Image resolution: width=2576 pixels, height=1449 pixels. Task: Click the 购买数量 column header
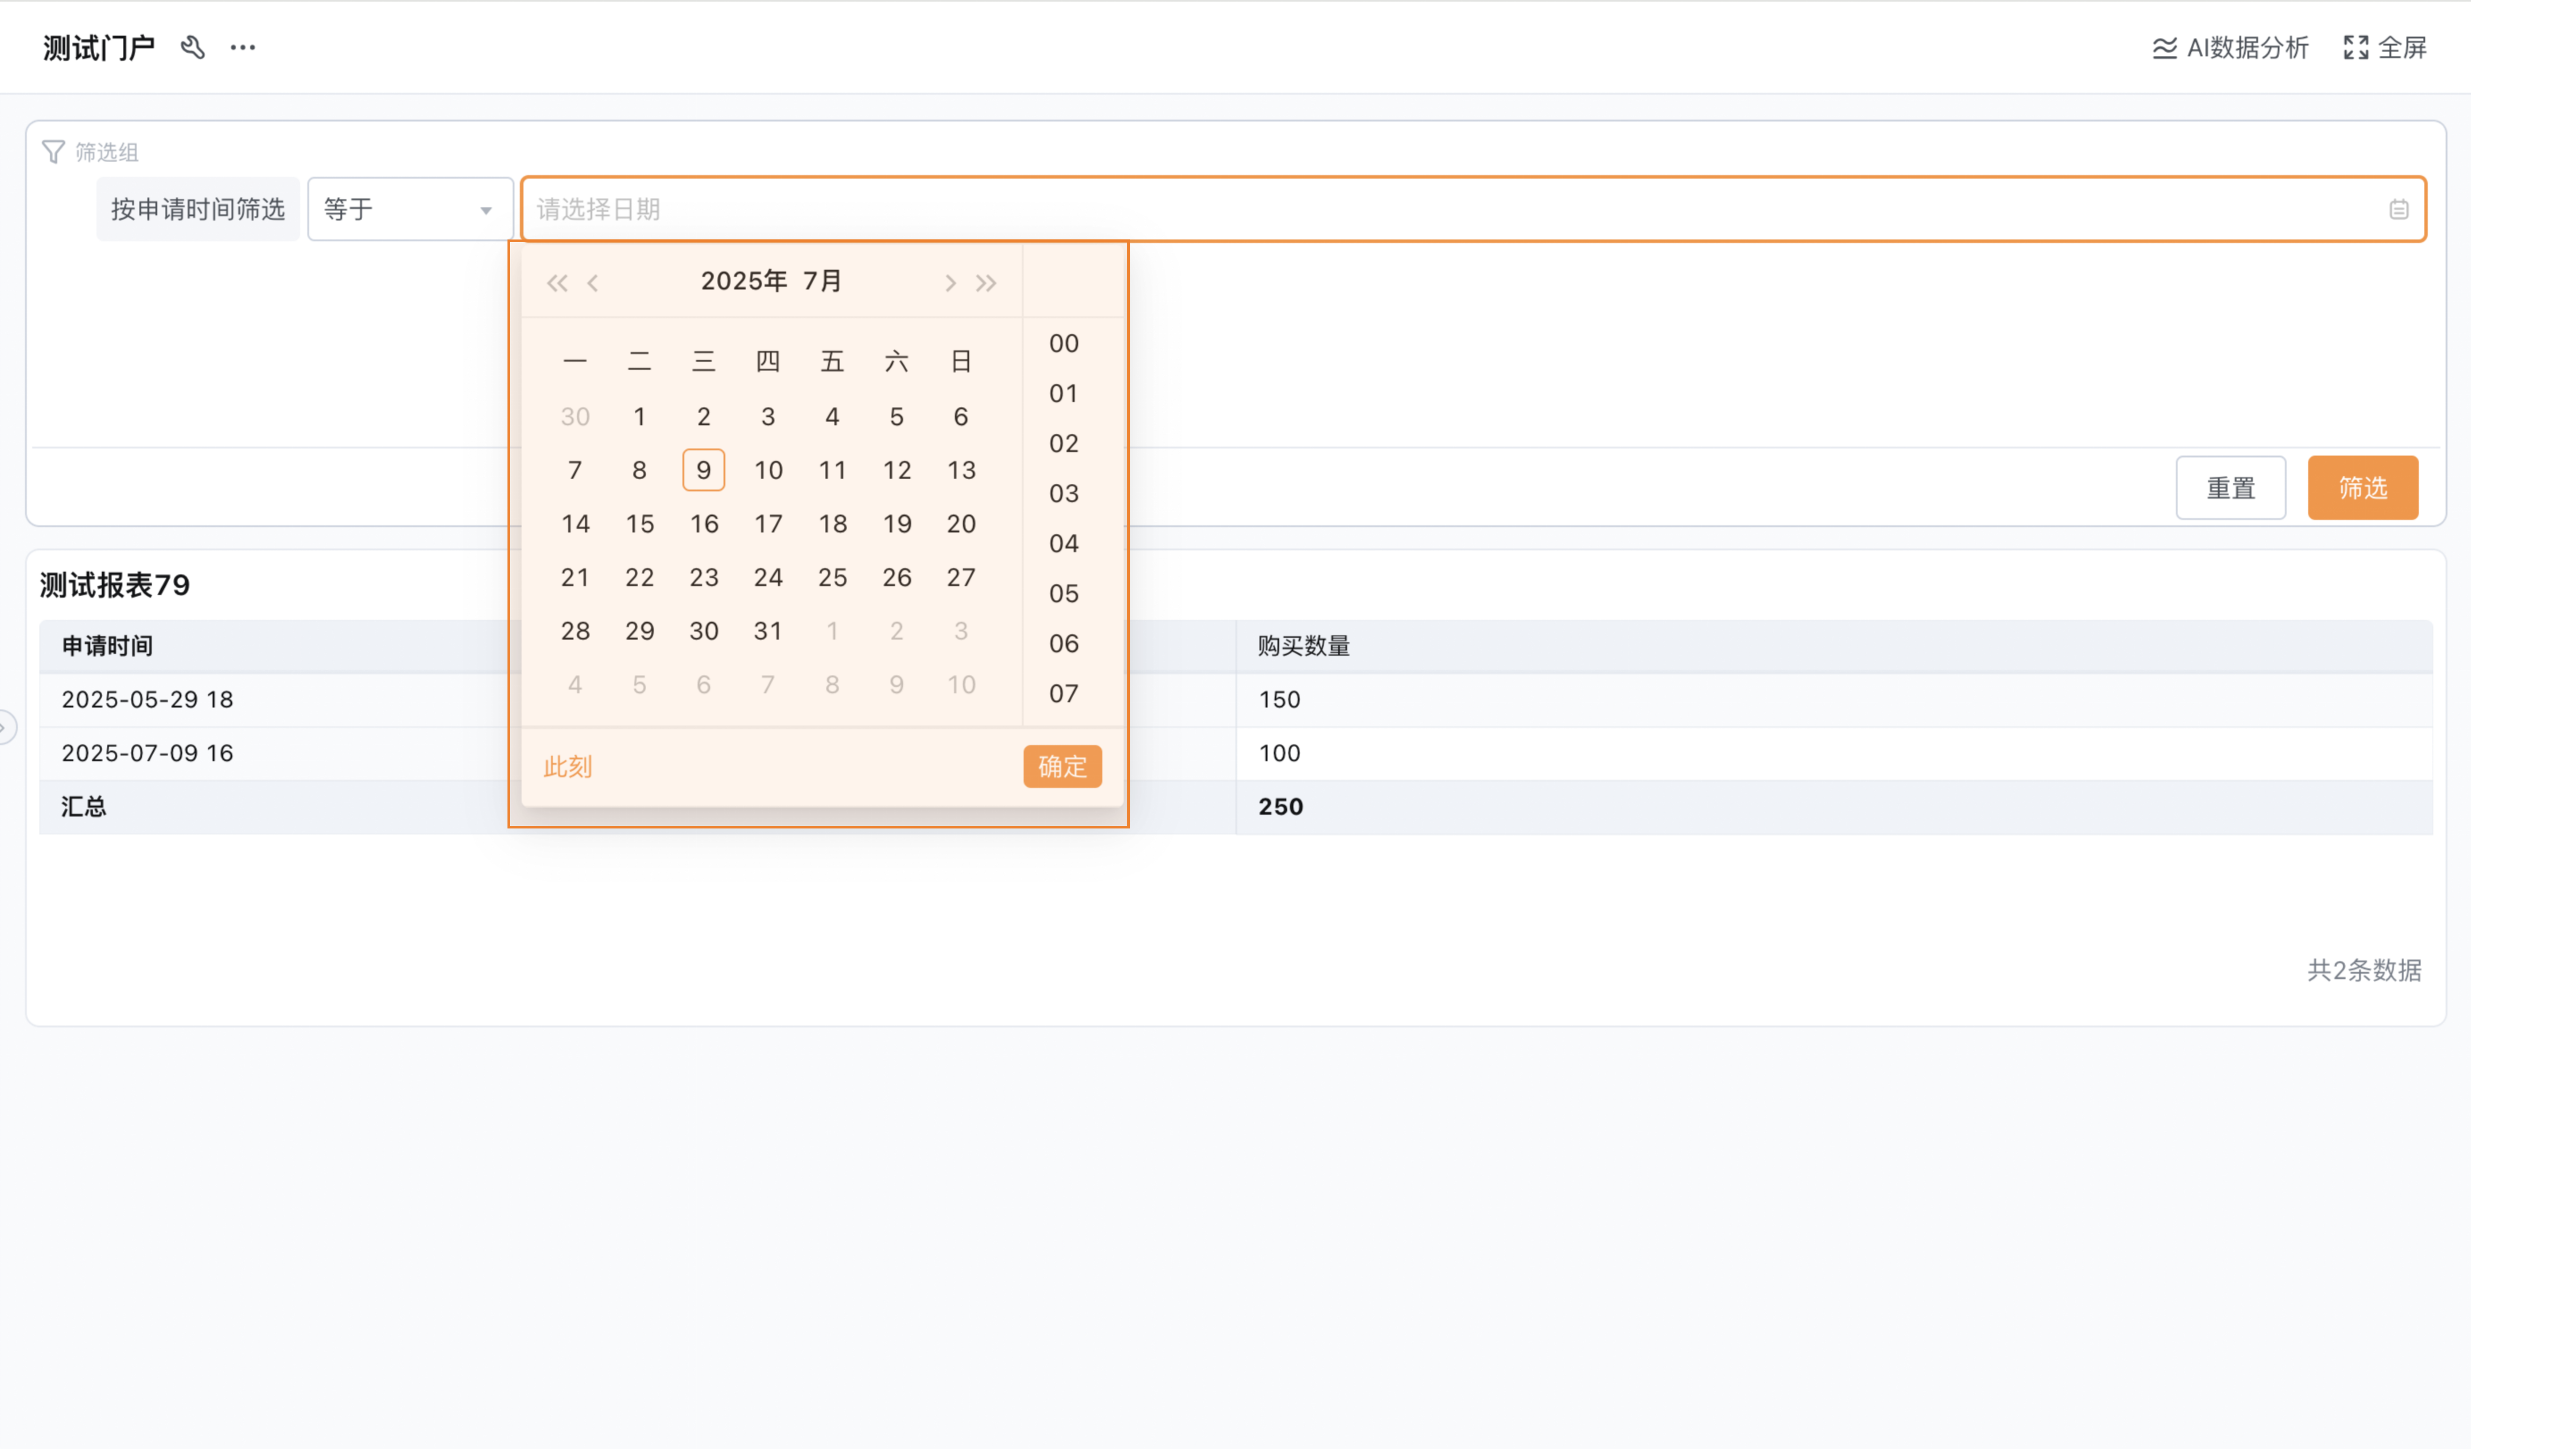(1304, 646)
